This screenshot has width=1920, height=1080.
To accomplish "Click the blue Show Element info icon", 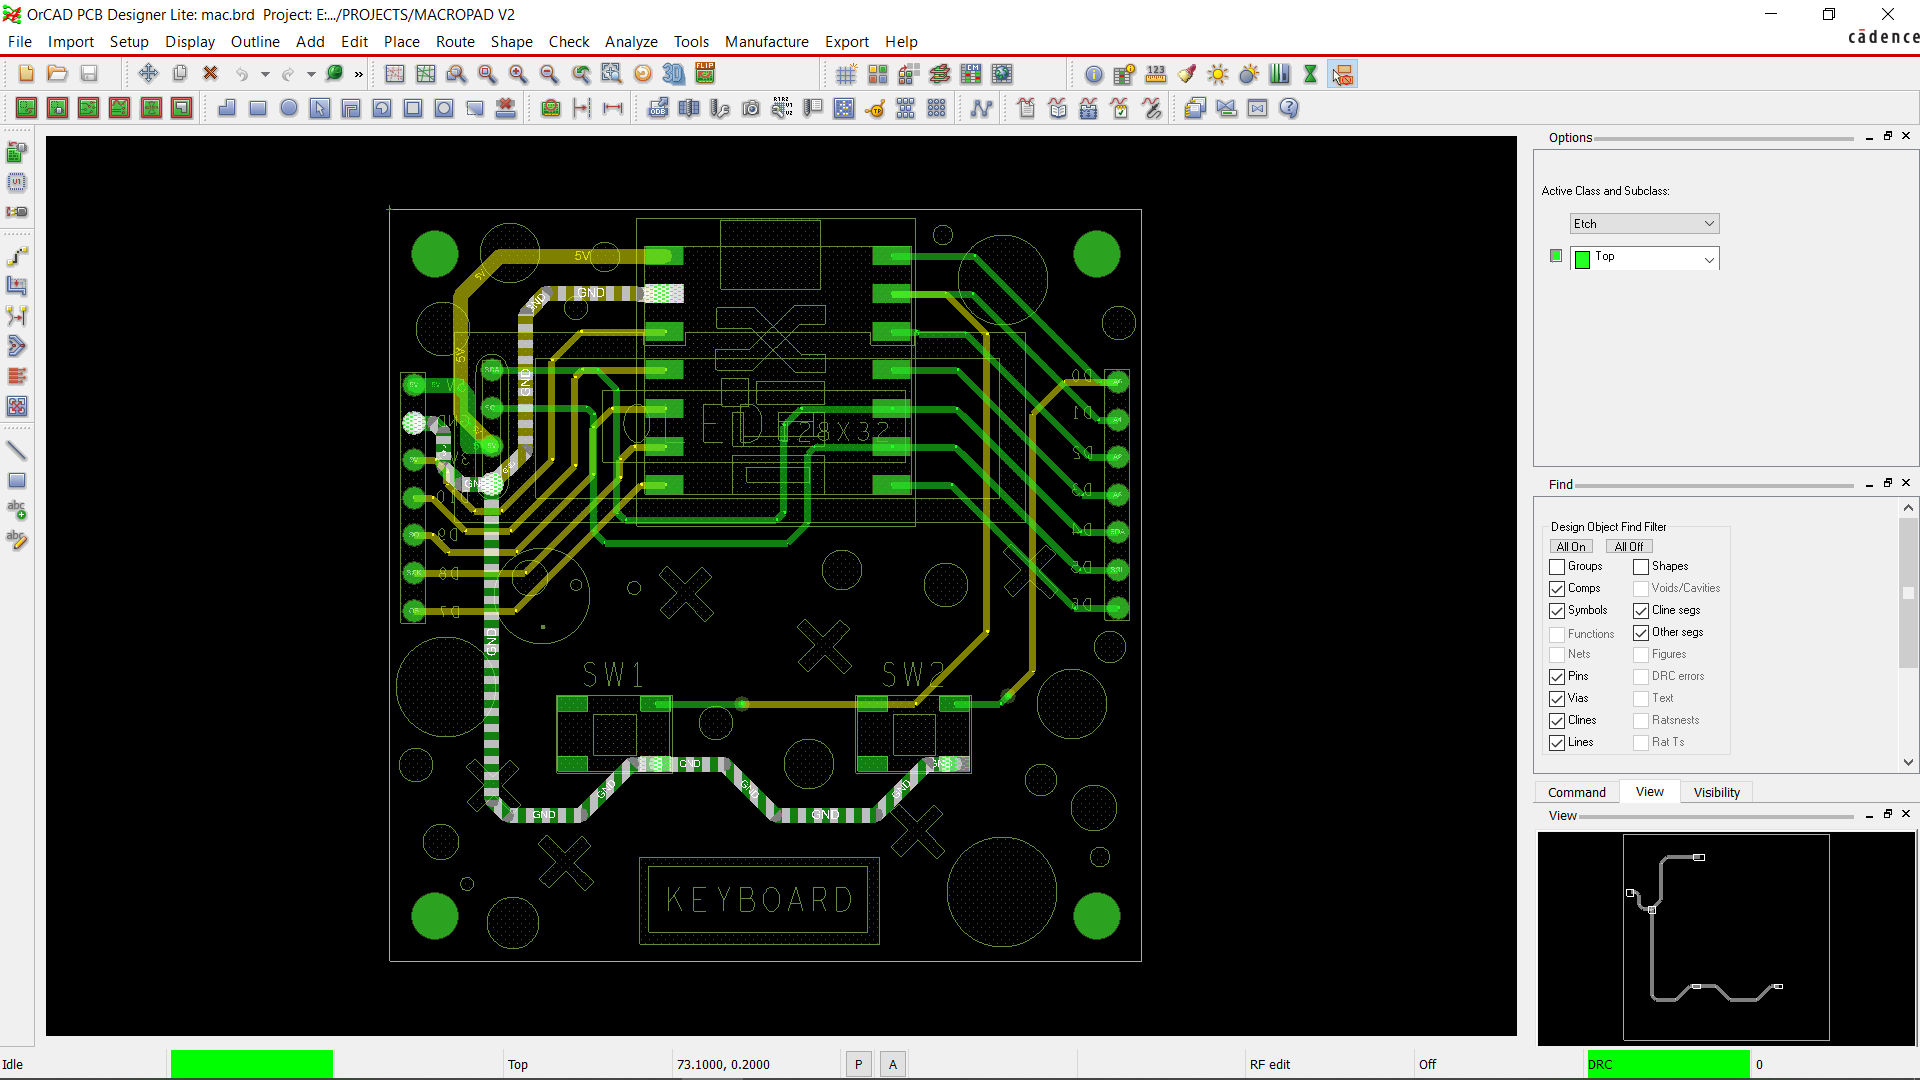I will pos(1094,74).
